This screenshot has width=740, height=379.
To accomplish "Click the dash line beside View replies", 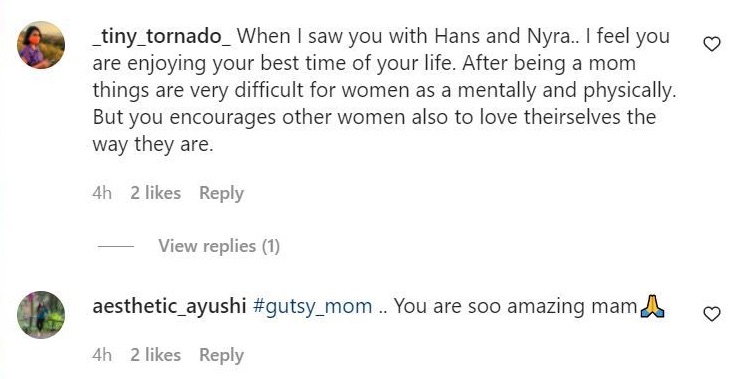I will (116, 246).
